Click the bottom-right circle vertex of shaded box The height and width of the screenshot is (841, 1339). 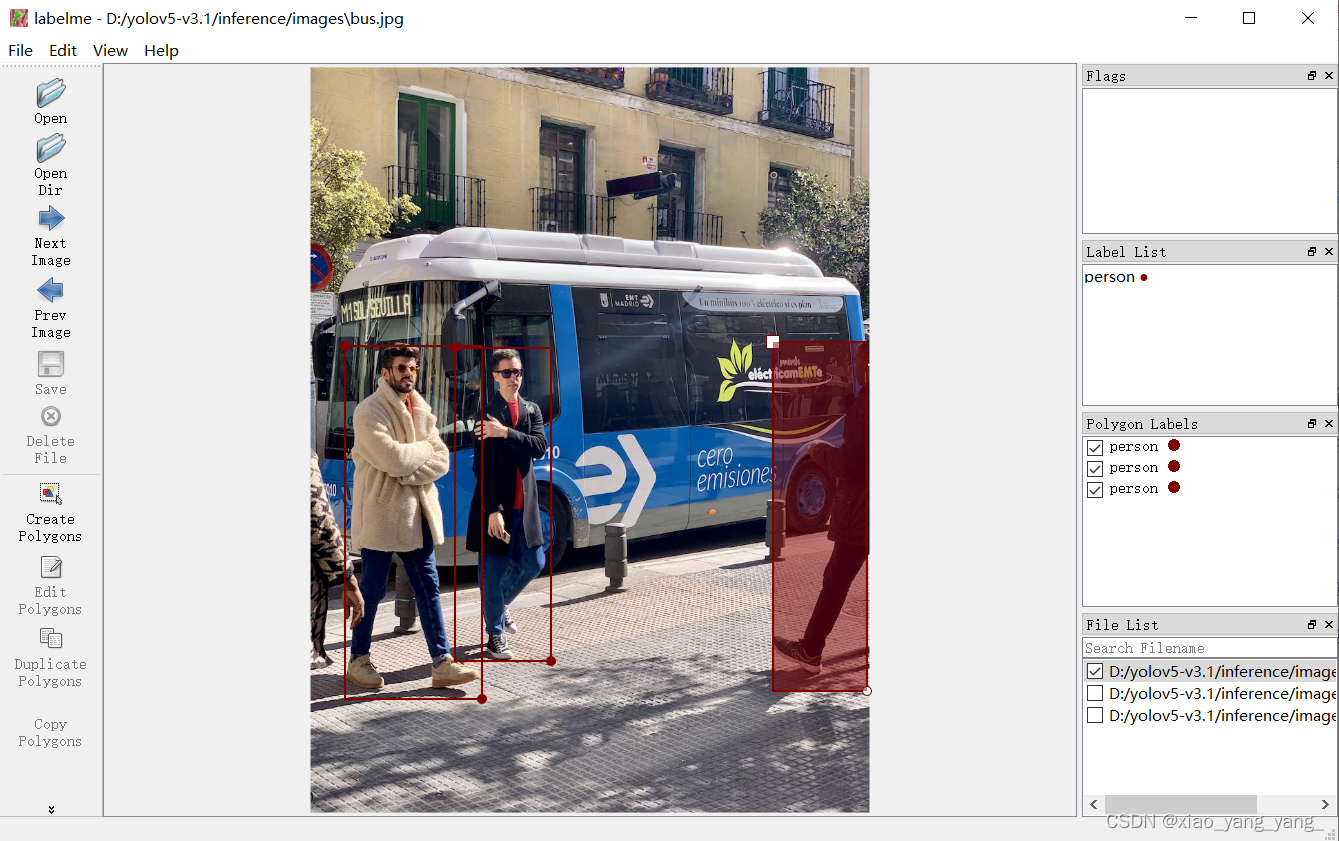tap(867, 691)
